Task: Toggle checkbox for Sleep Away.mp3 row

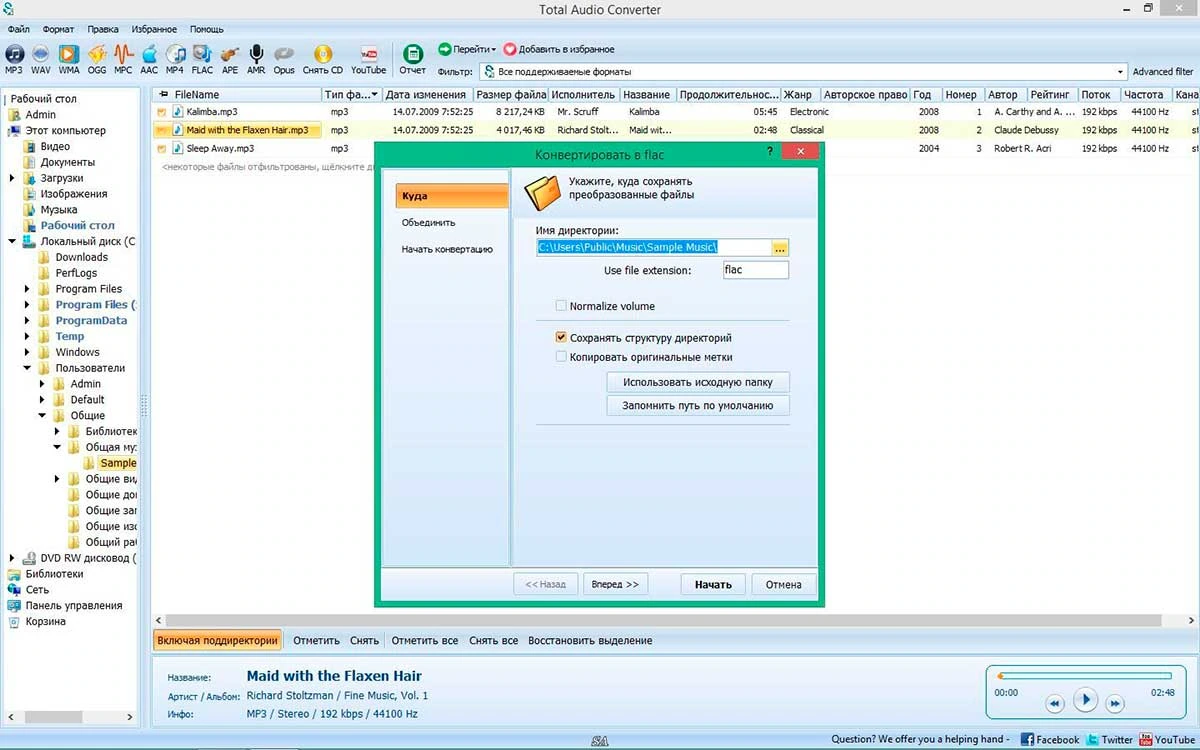Action: (x=161, y=148)
